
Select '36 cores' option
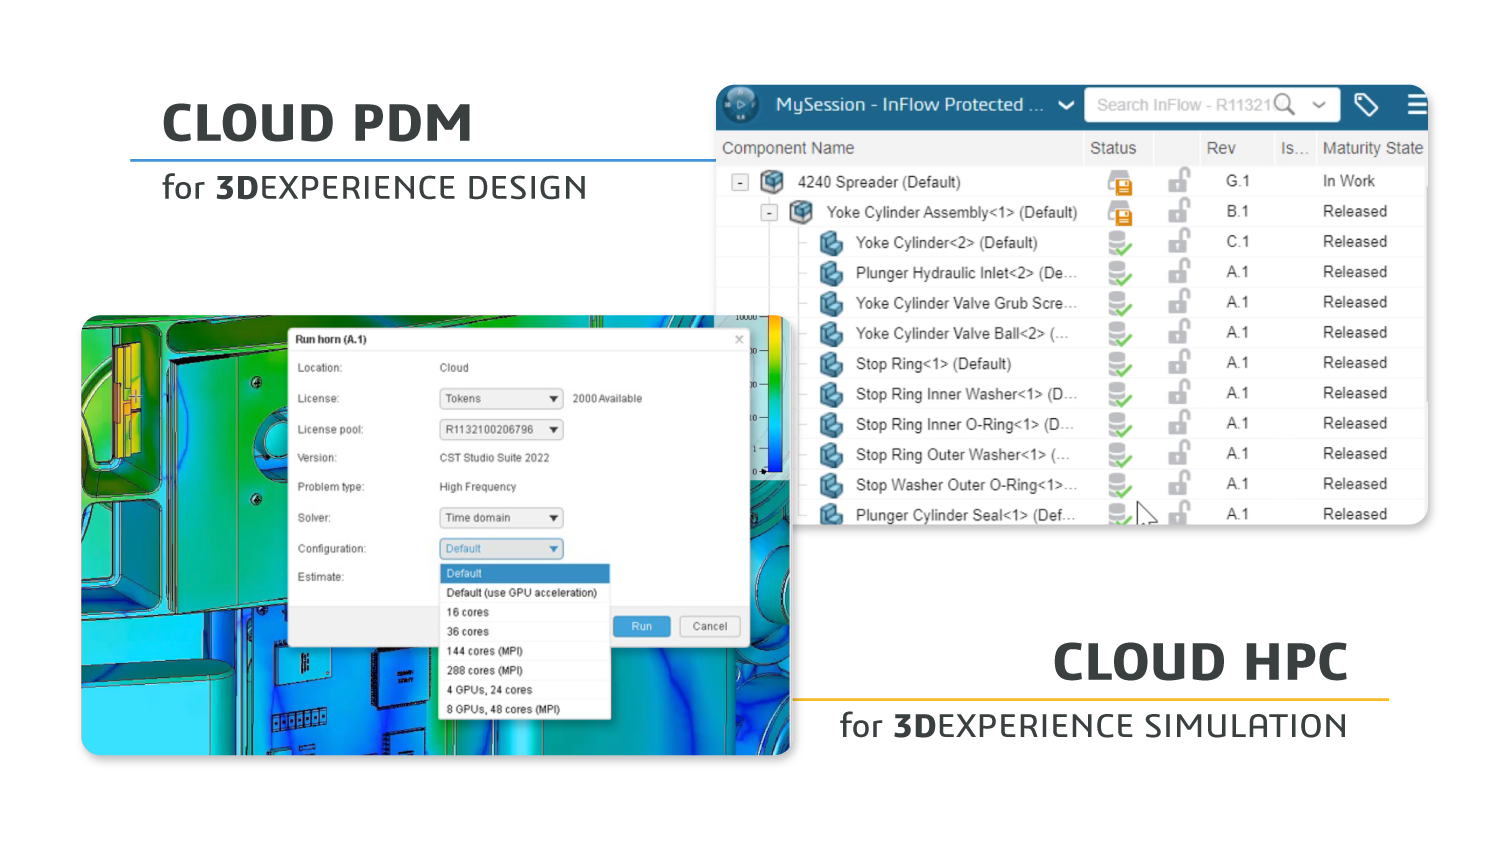pos(525,632)
